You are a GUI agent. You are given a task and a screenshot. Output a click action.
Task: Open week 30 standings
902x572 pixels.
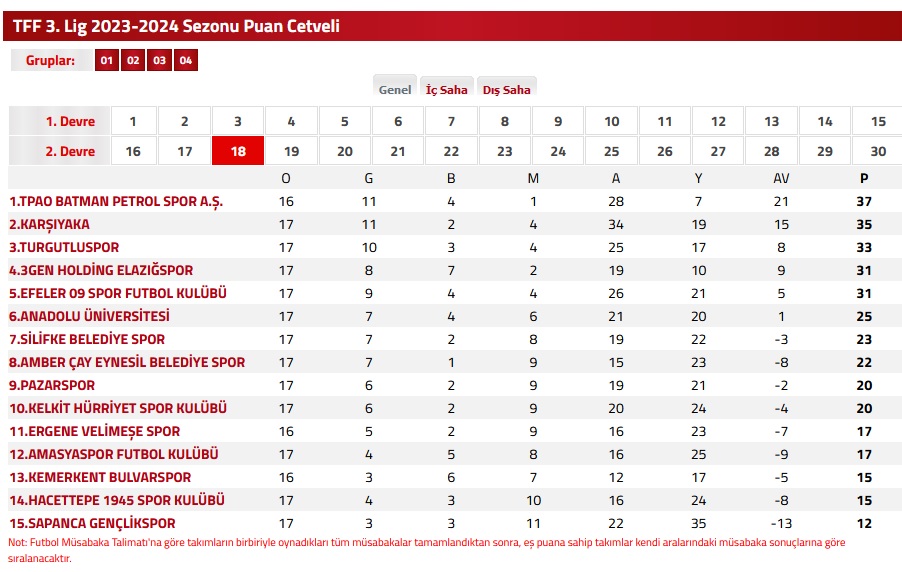878,152
